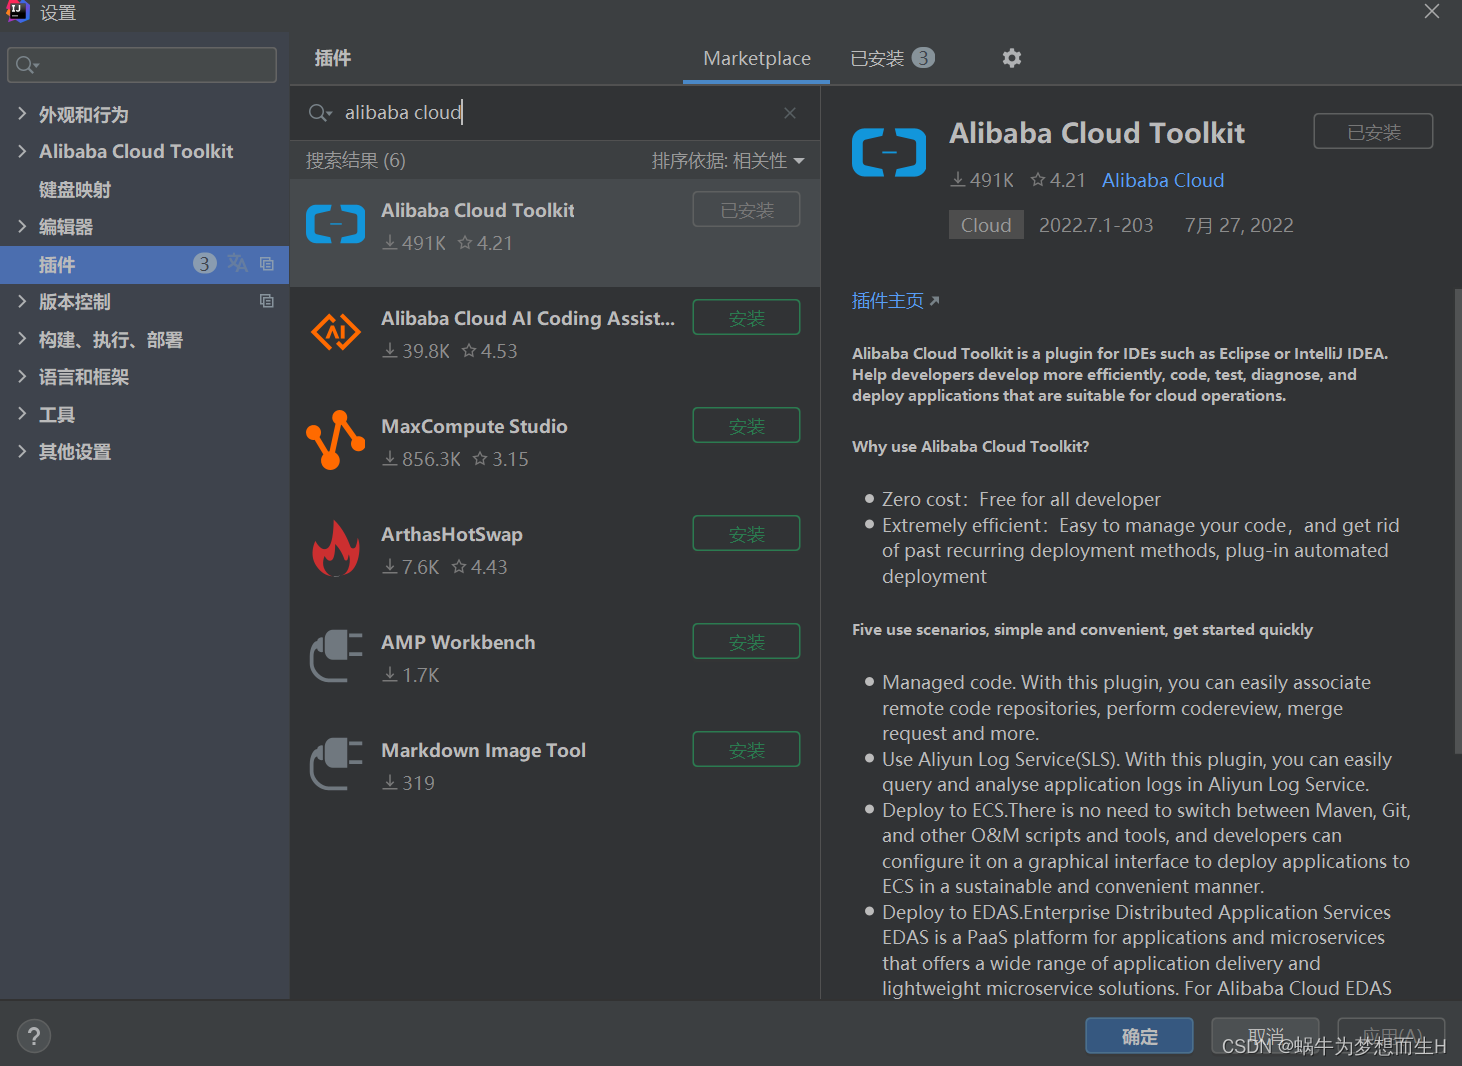Click the Markdown Image Tool plug icon
Image resolution: width=1462 pixels, height=1066 pixels.
(x=336, y=764)
